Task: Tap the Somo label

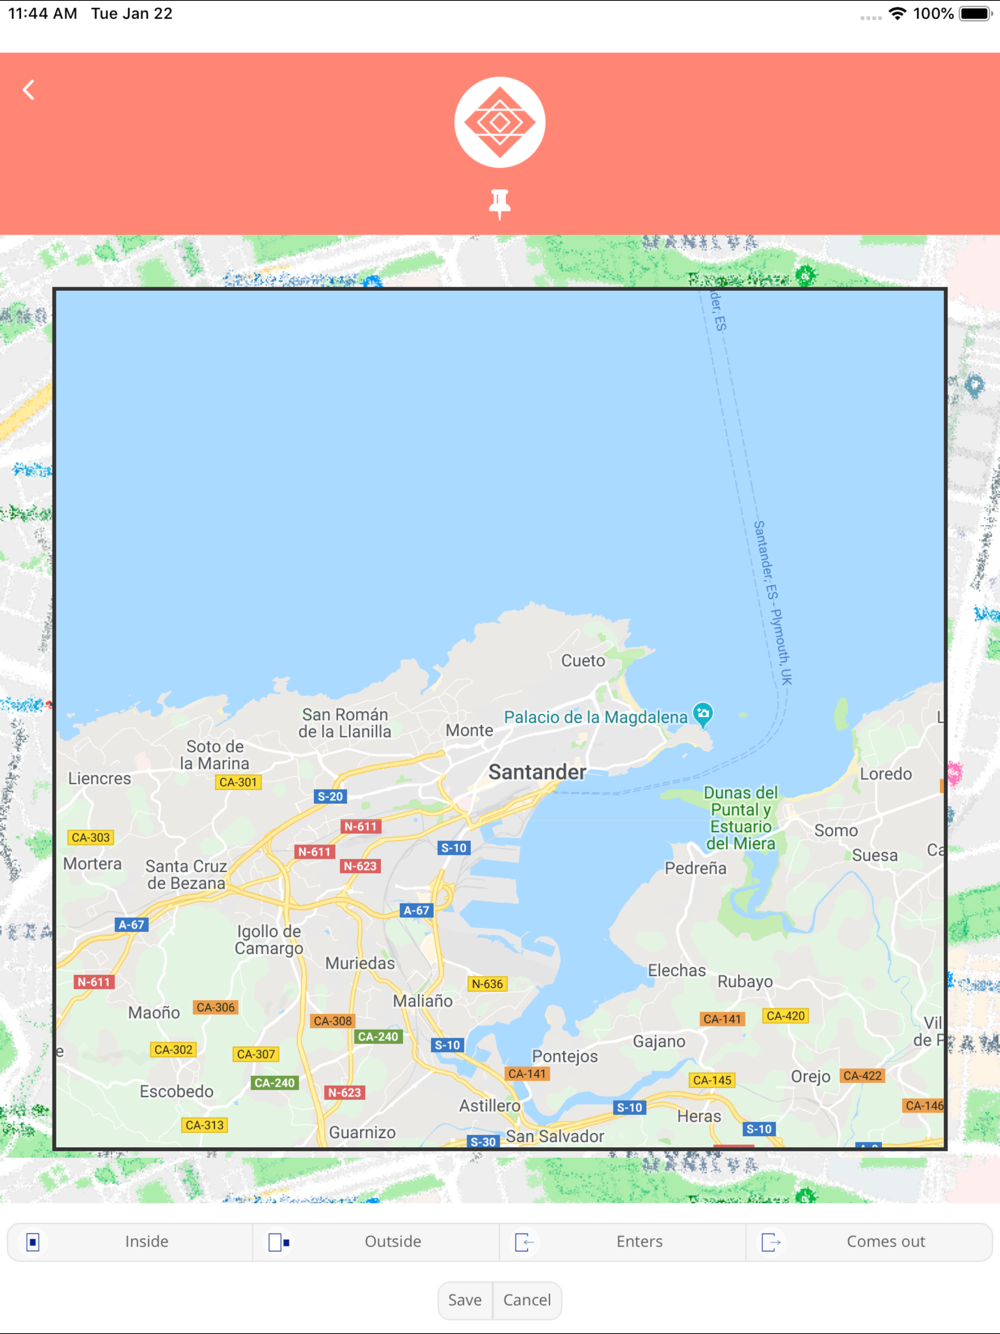Action: (836, 831)
